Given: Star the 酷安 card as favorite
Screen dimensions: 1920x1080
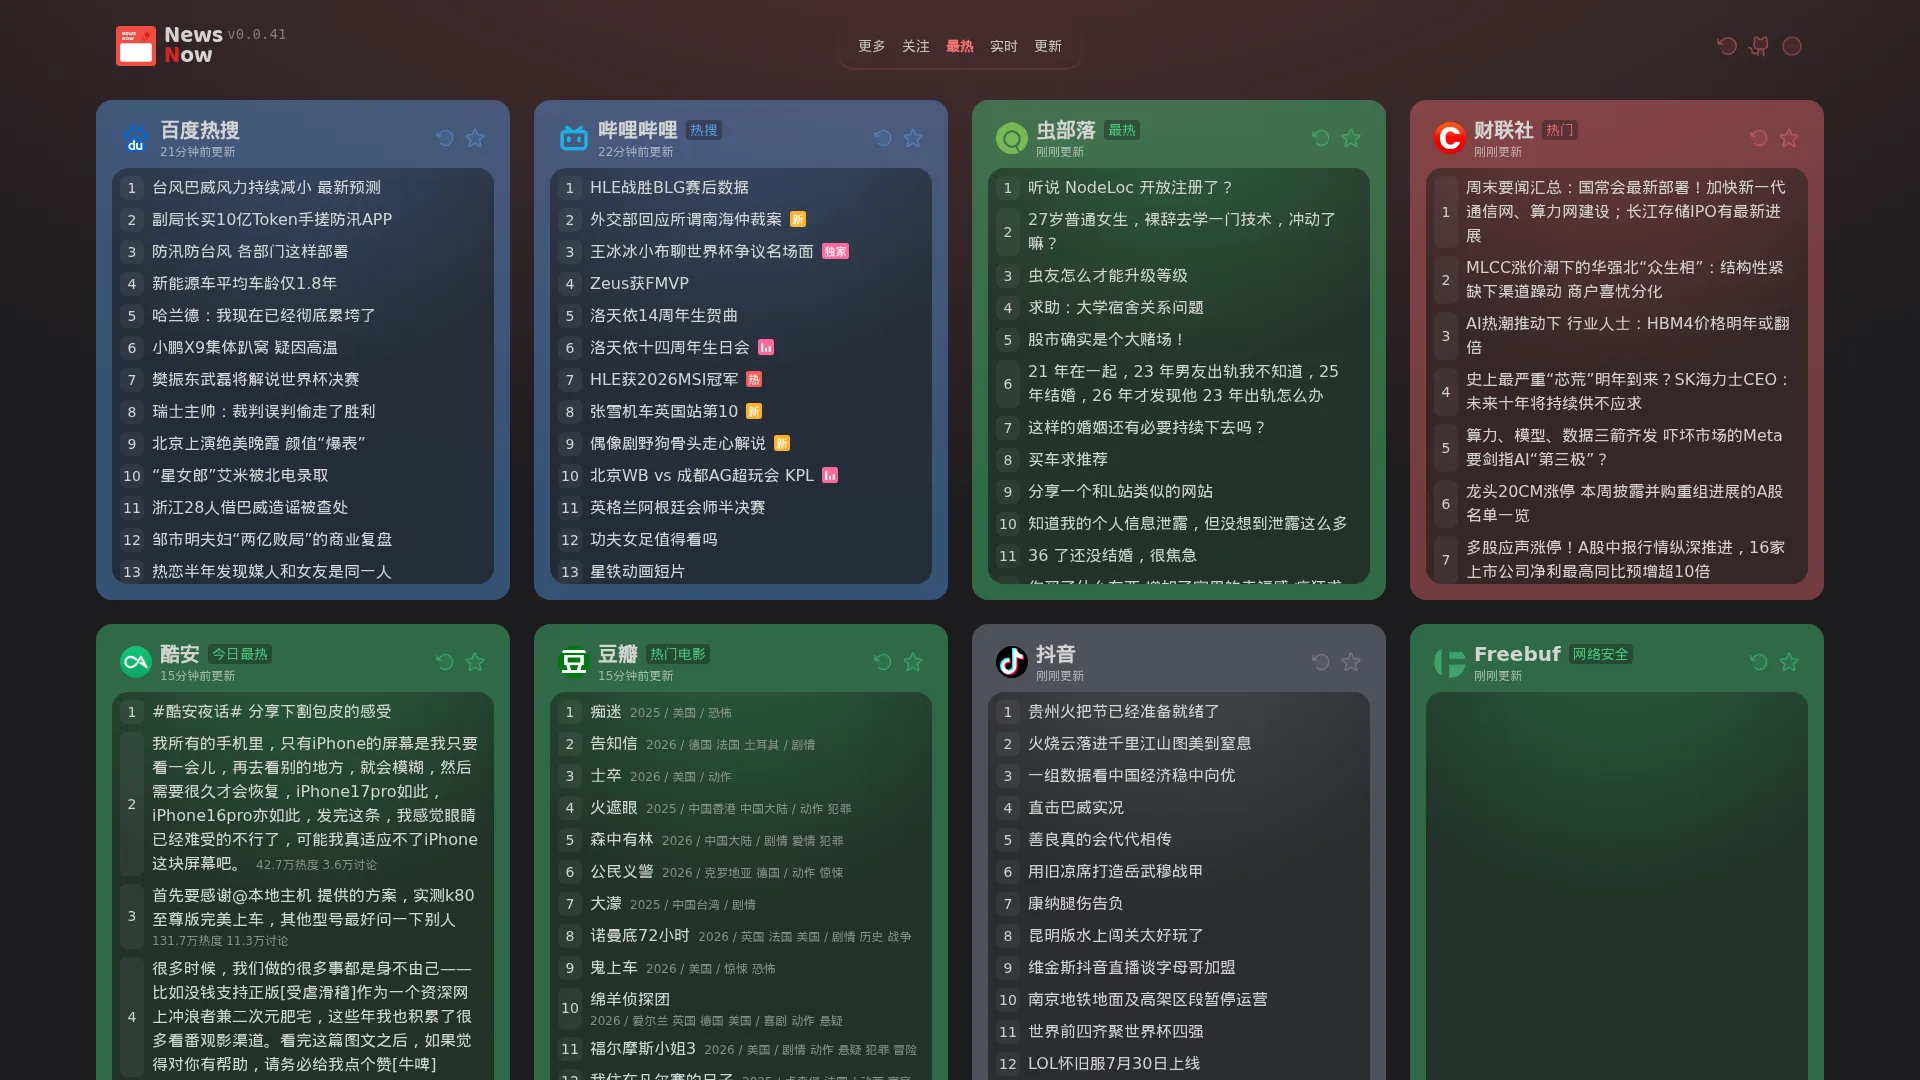Looking at the screenshot, I should [x=475, y=662].
